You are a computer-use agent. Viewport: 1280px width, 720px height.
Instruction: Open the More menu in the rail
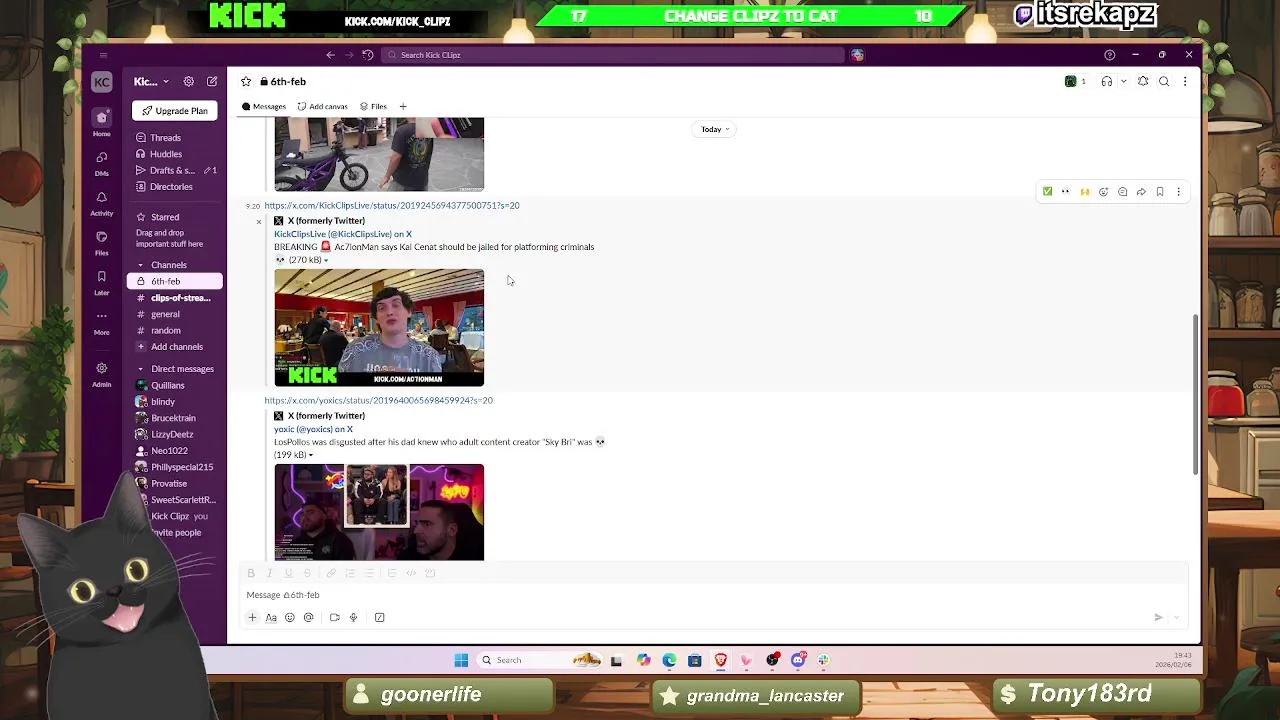pyautogui.click(x=101, y=322)
